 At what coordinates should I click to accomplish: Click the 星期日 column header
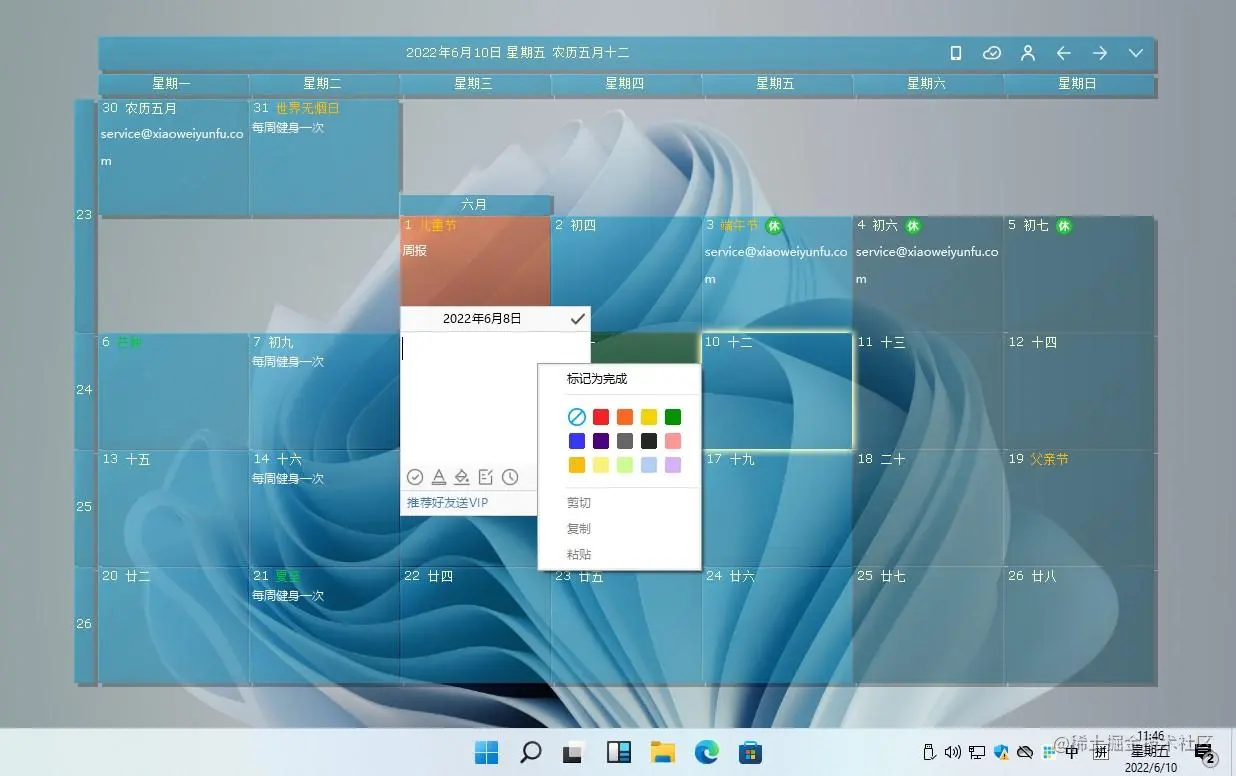(x=1079, y=84)
